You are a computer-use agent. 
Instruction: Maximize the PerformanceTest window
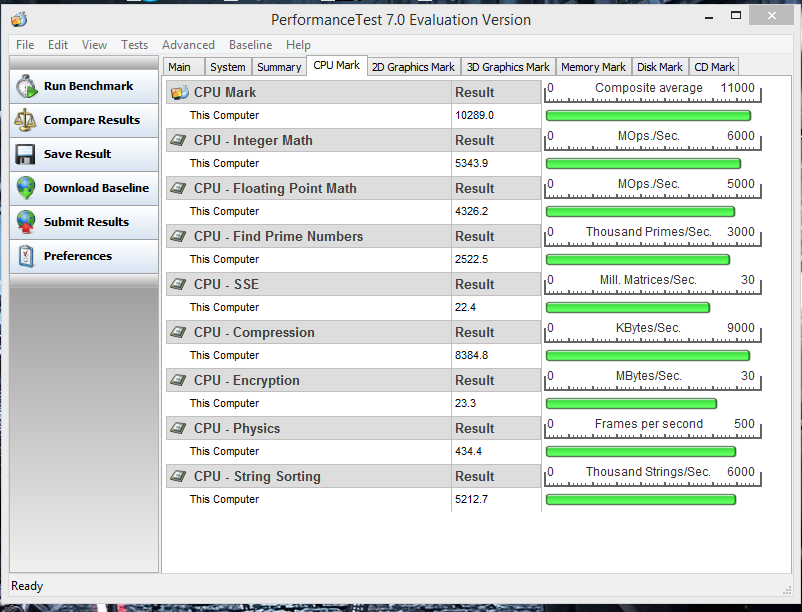pyautogui.click(x=736, y=16)
